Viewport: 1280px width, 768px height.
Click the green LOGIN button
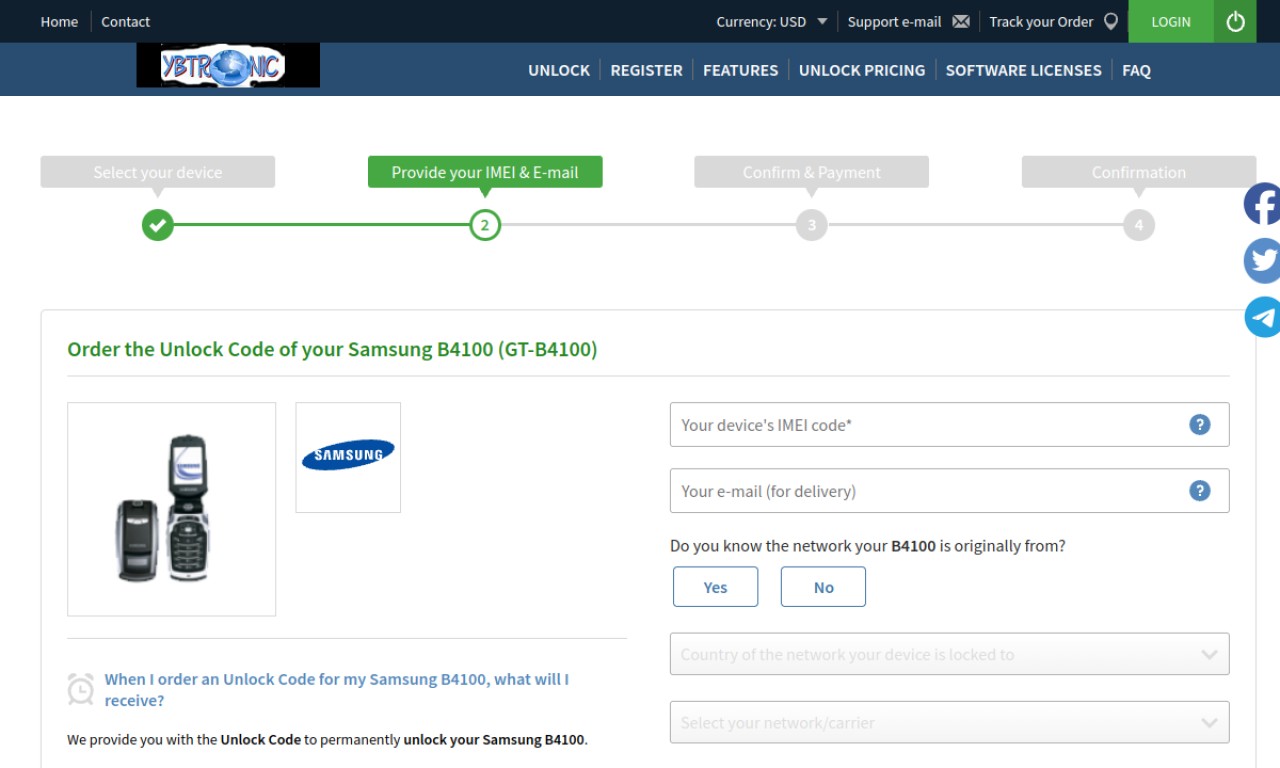coord(1171,21)
